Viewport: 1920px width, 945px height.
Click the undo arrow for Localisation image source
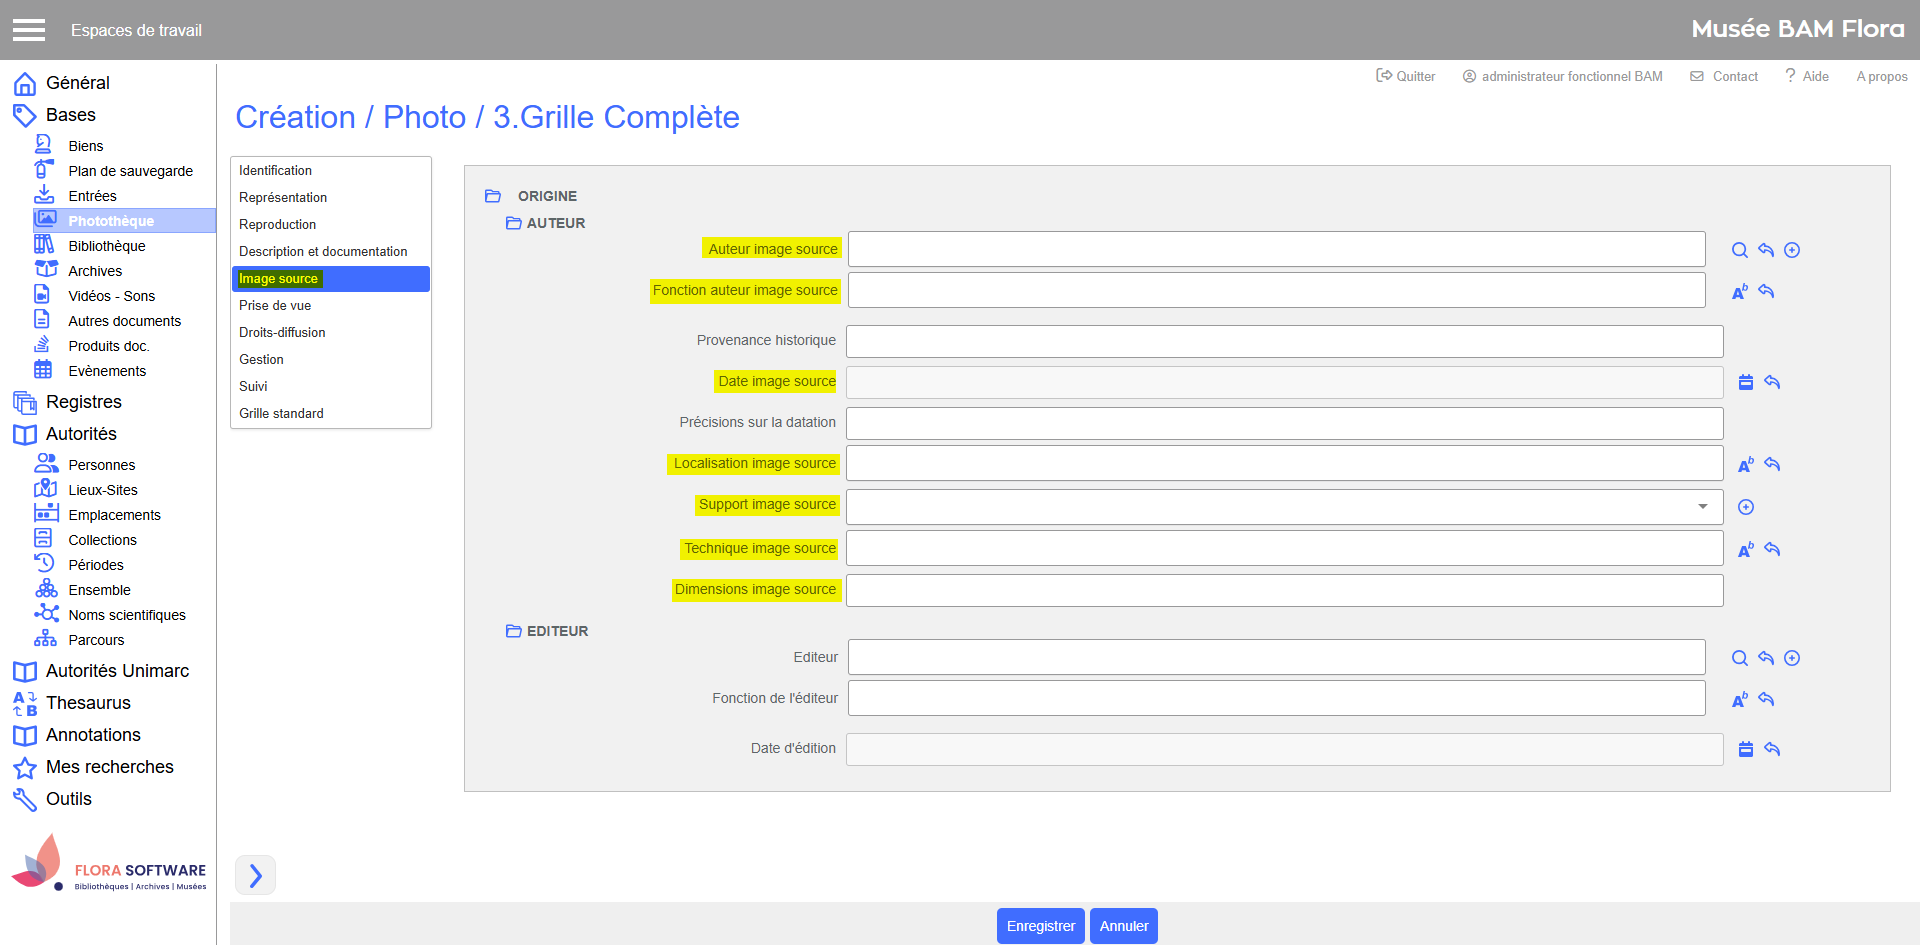1772,464
